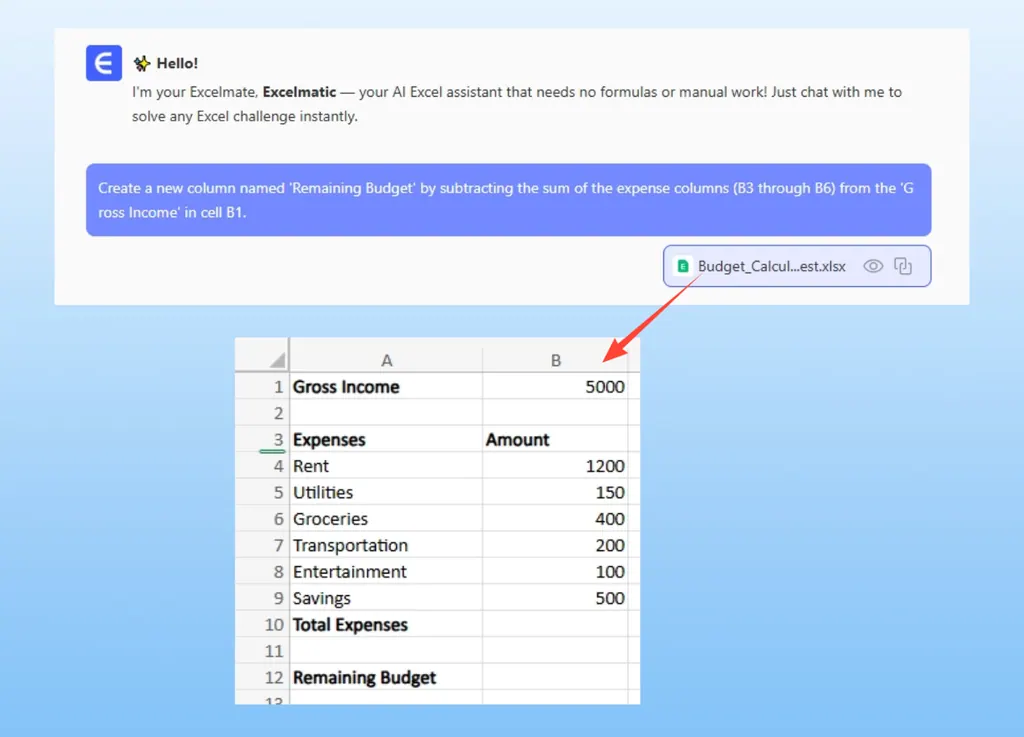Click the Excelmatic logo avatar

click(103, 63)
